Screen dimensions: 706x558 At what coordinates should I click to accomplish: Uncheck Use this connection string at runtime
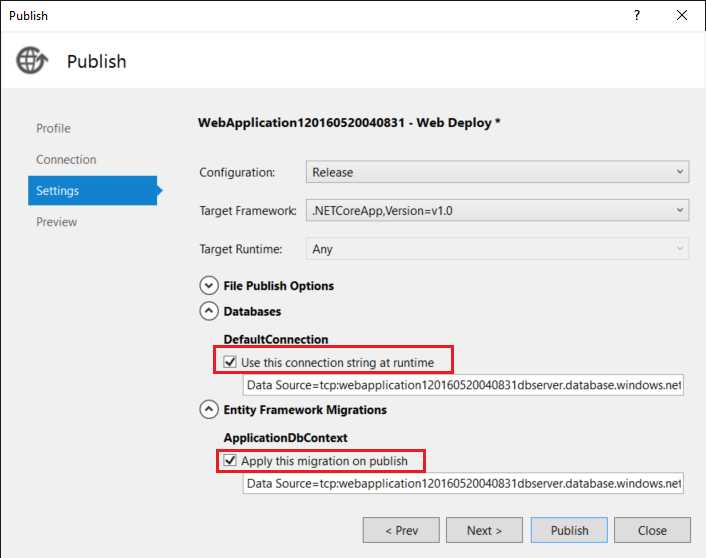[x=230, y=362]
